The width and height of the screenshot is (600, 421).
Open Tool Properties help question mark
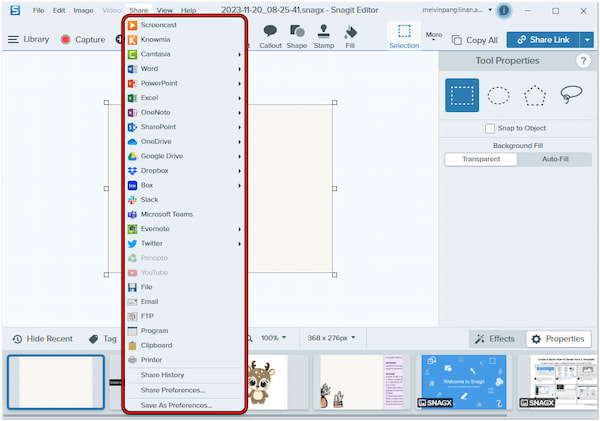coord(583,61)
